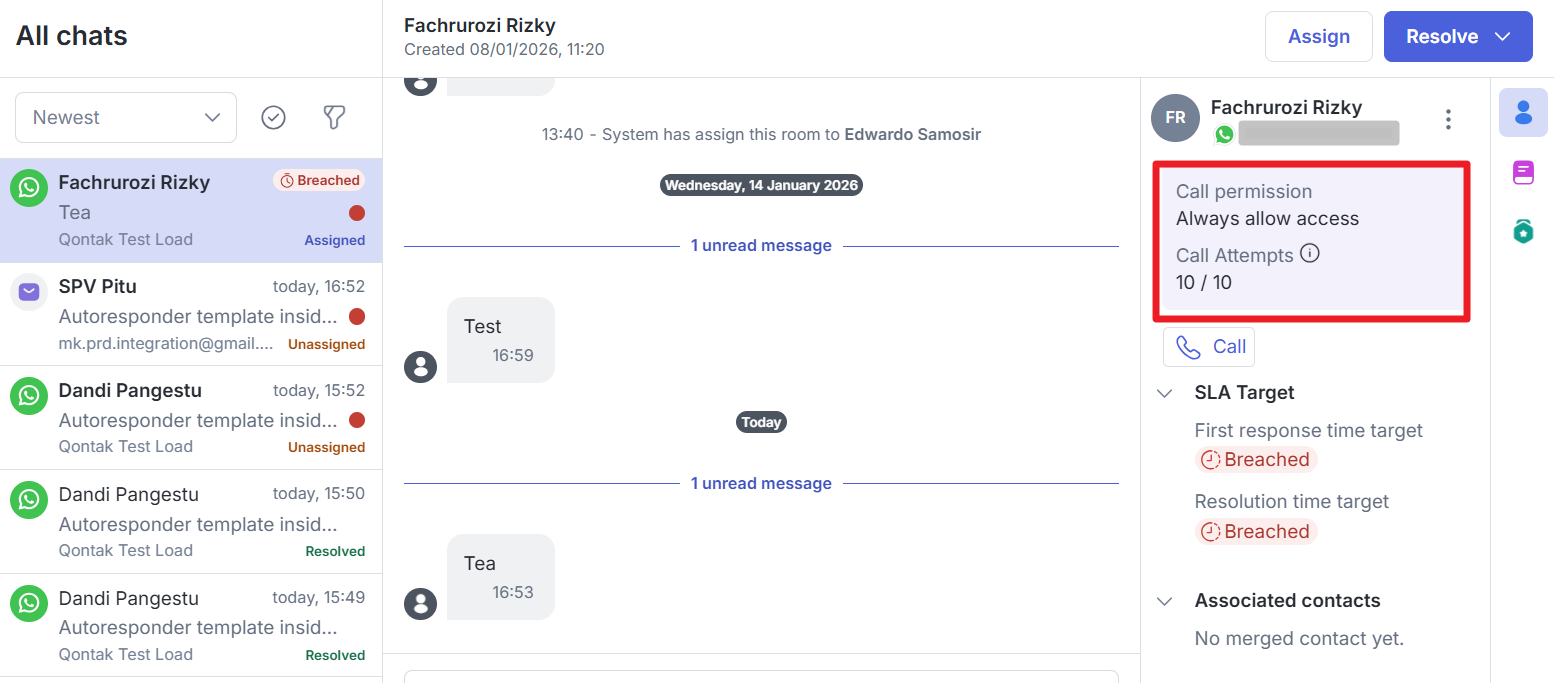
Task: Open the Newest sort dropdown
Action: (126, 117)
